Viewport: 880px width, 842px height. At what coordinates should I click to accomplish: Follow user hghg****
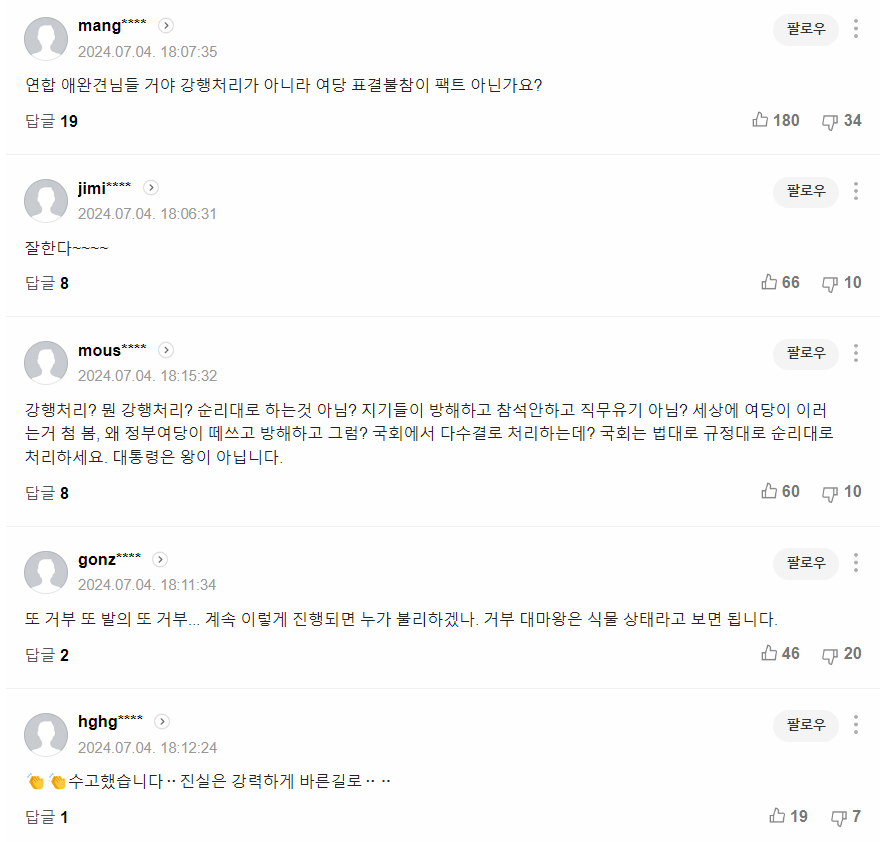[806, 725]
